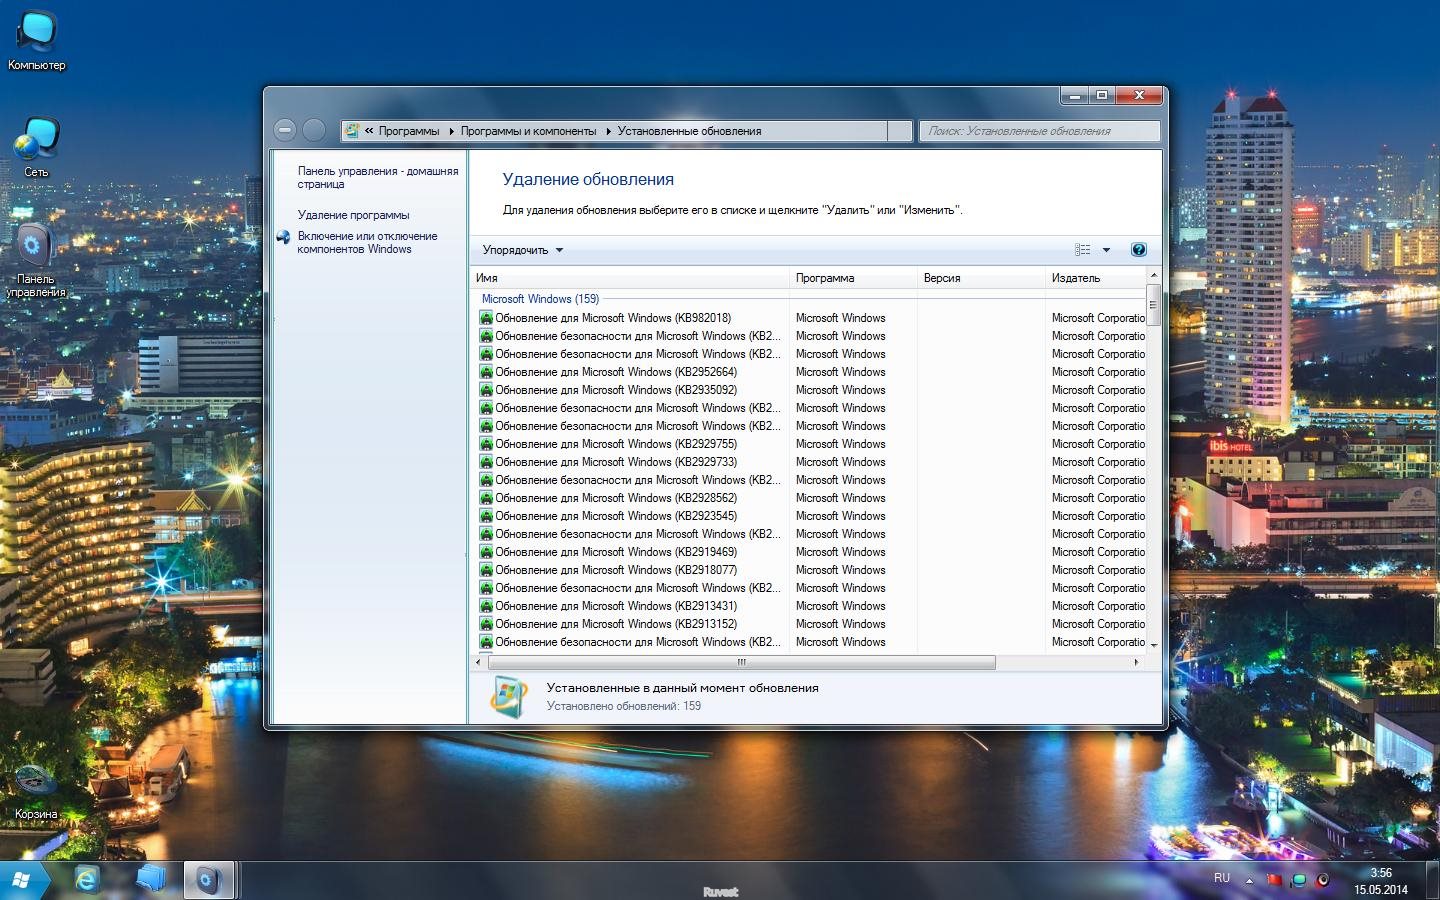This screenshot has width=1440, height=900.
Task: Click the Forward navigation arrow button
Action: click(314, 130)
